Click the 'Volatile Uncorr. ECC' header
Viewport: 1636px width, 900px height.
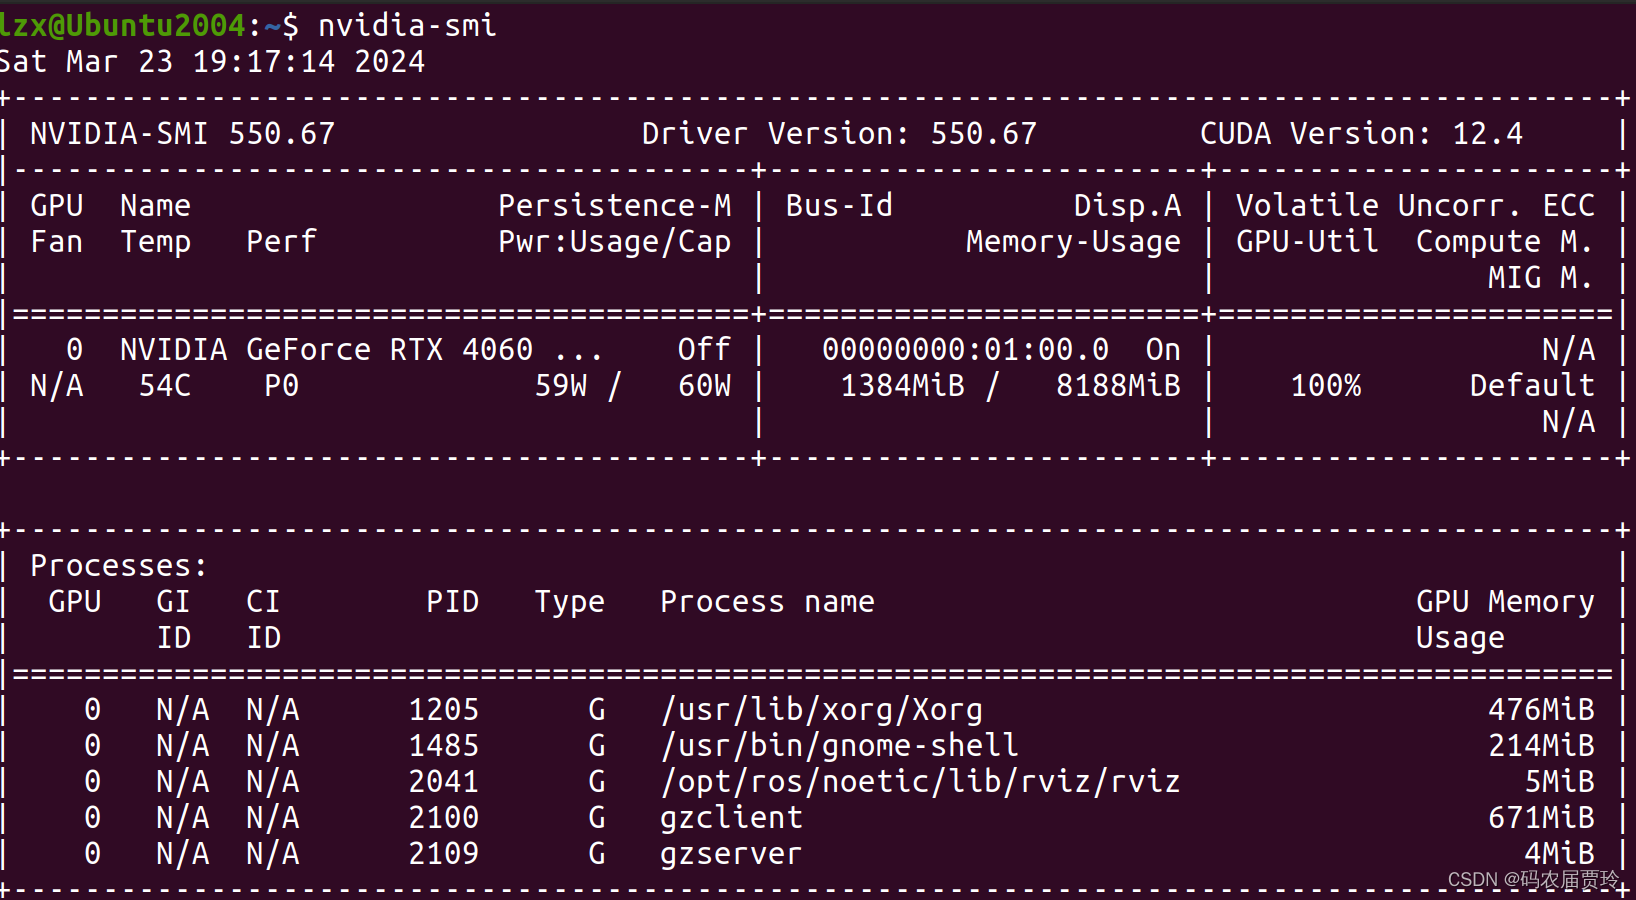coord(1415,206)
